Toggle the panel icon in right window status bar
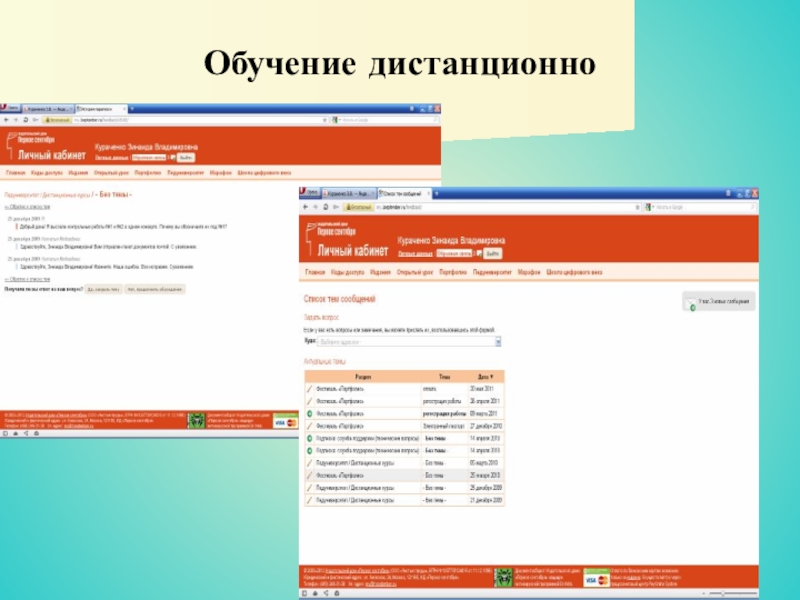Screen dimensions: 800x600 coord(305,593)
